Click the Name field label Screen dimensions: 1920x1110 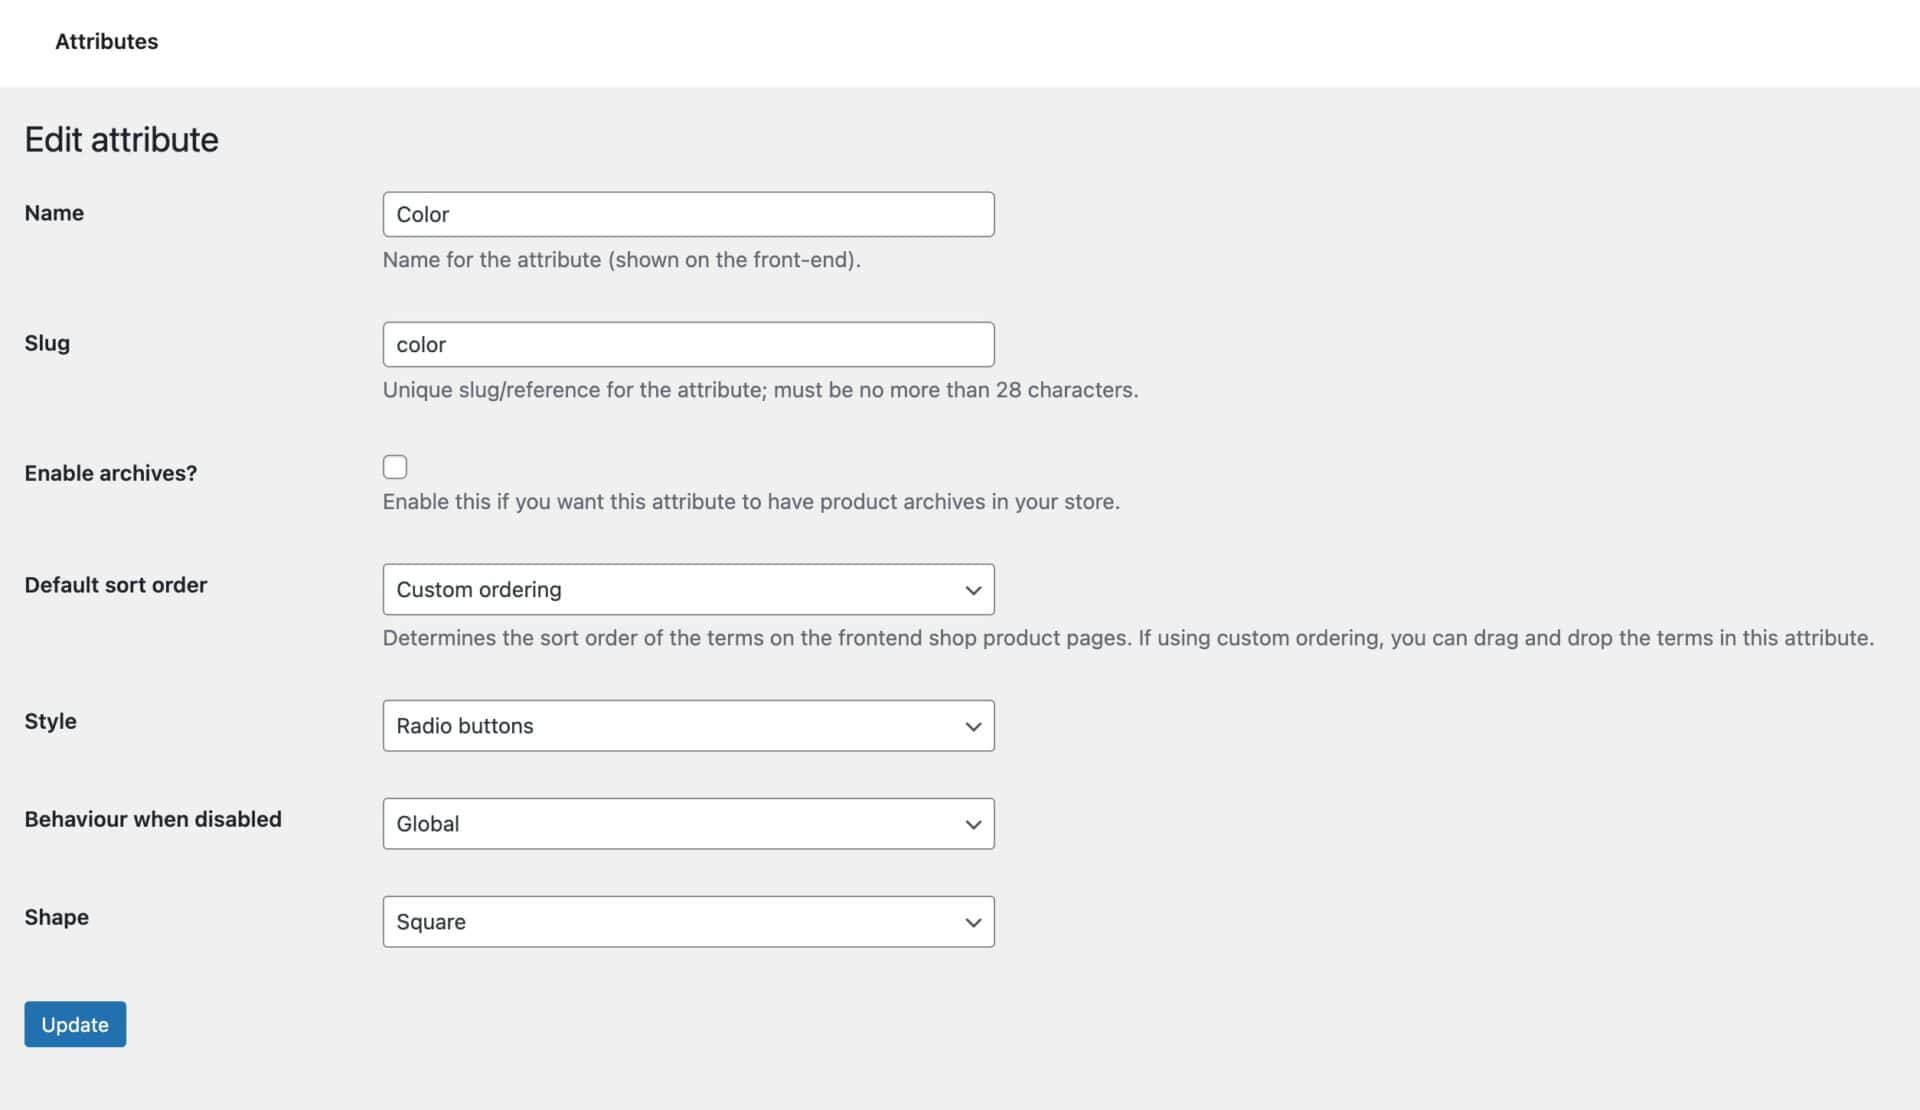[54, 213]
